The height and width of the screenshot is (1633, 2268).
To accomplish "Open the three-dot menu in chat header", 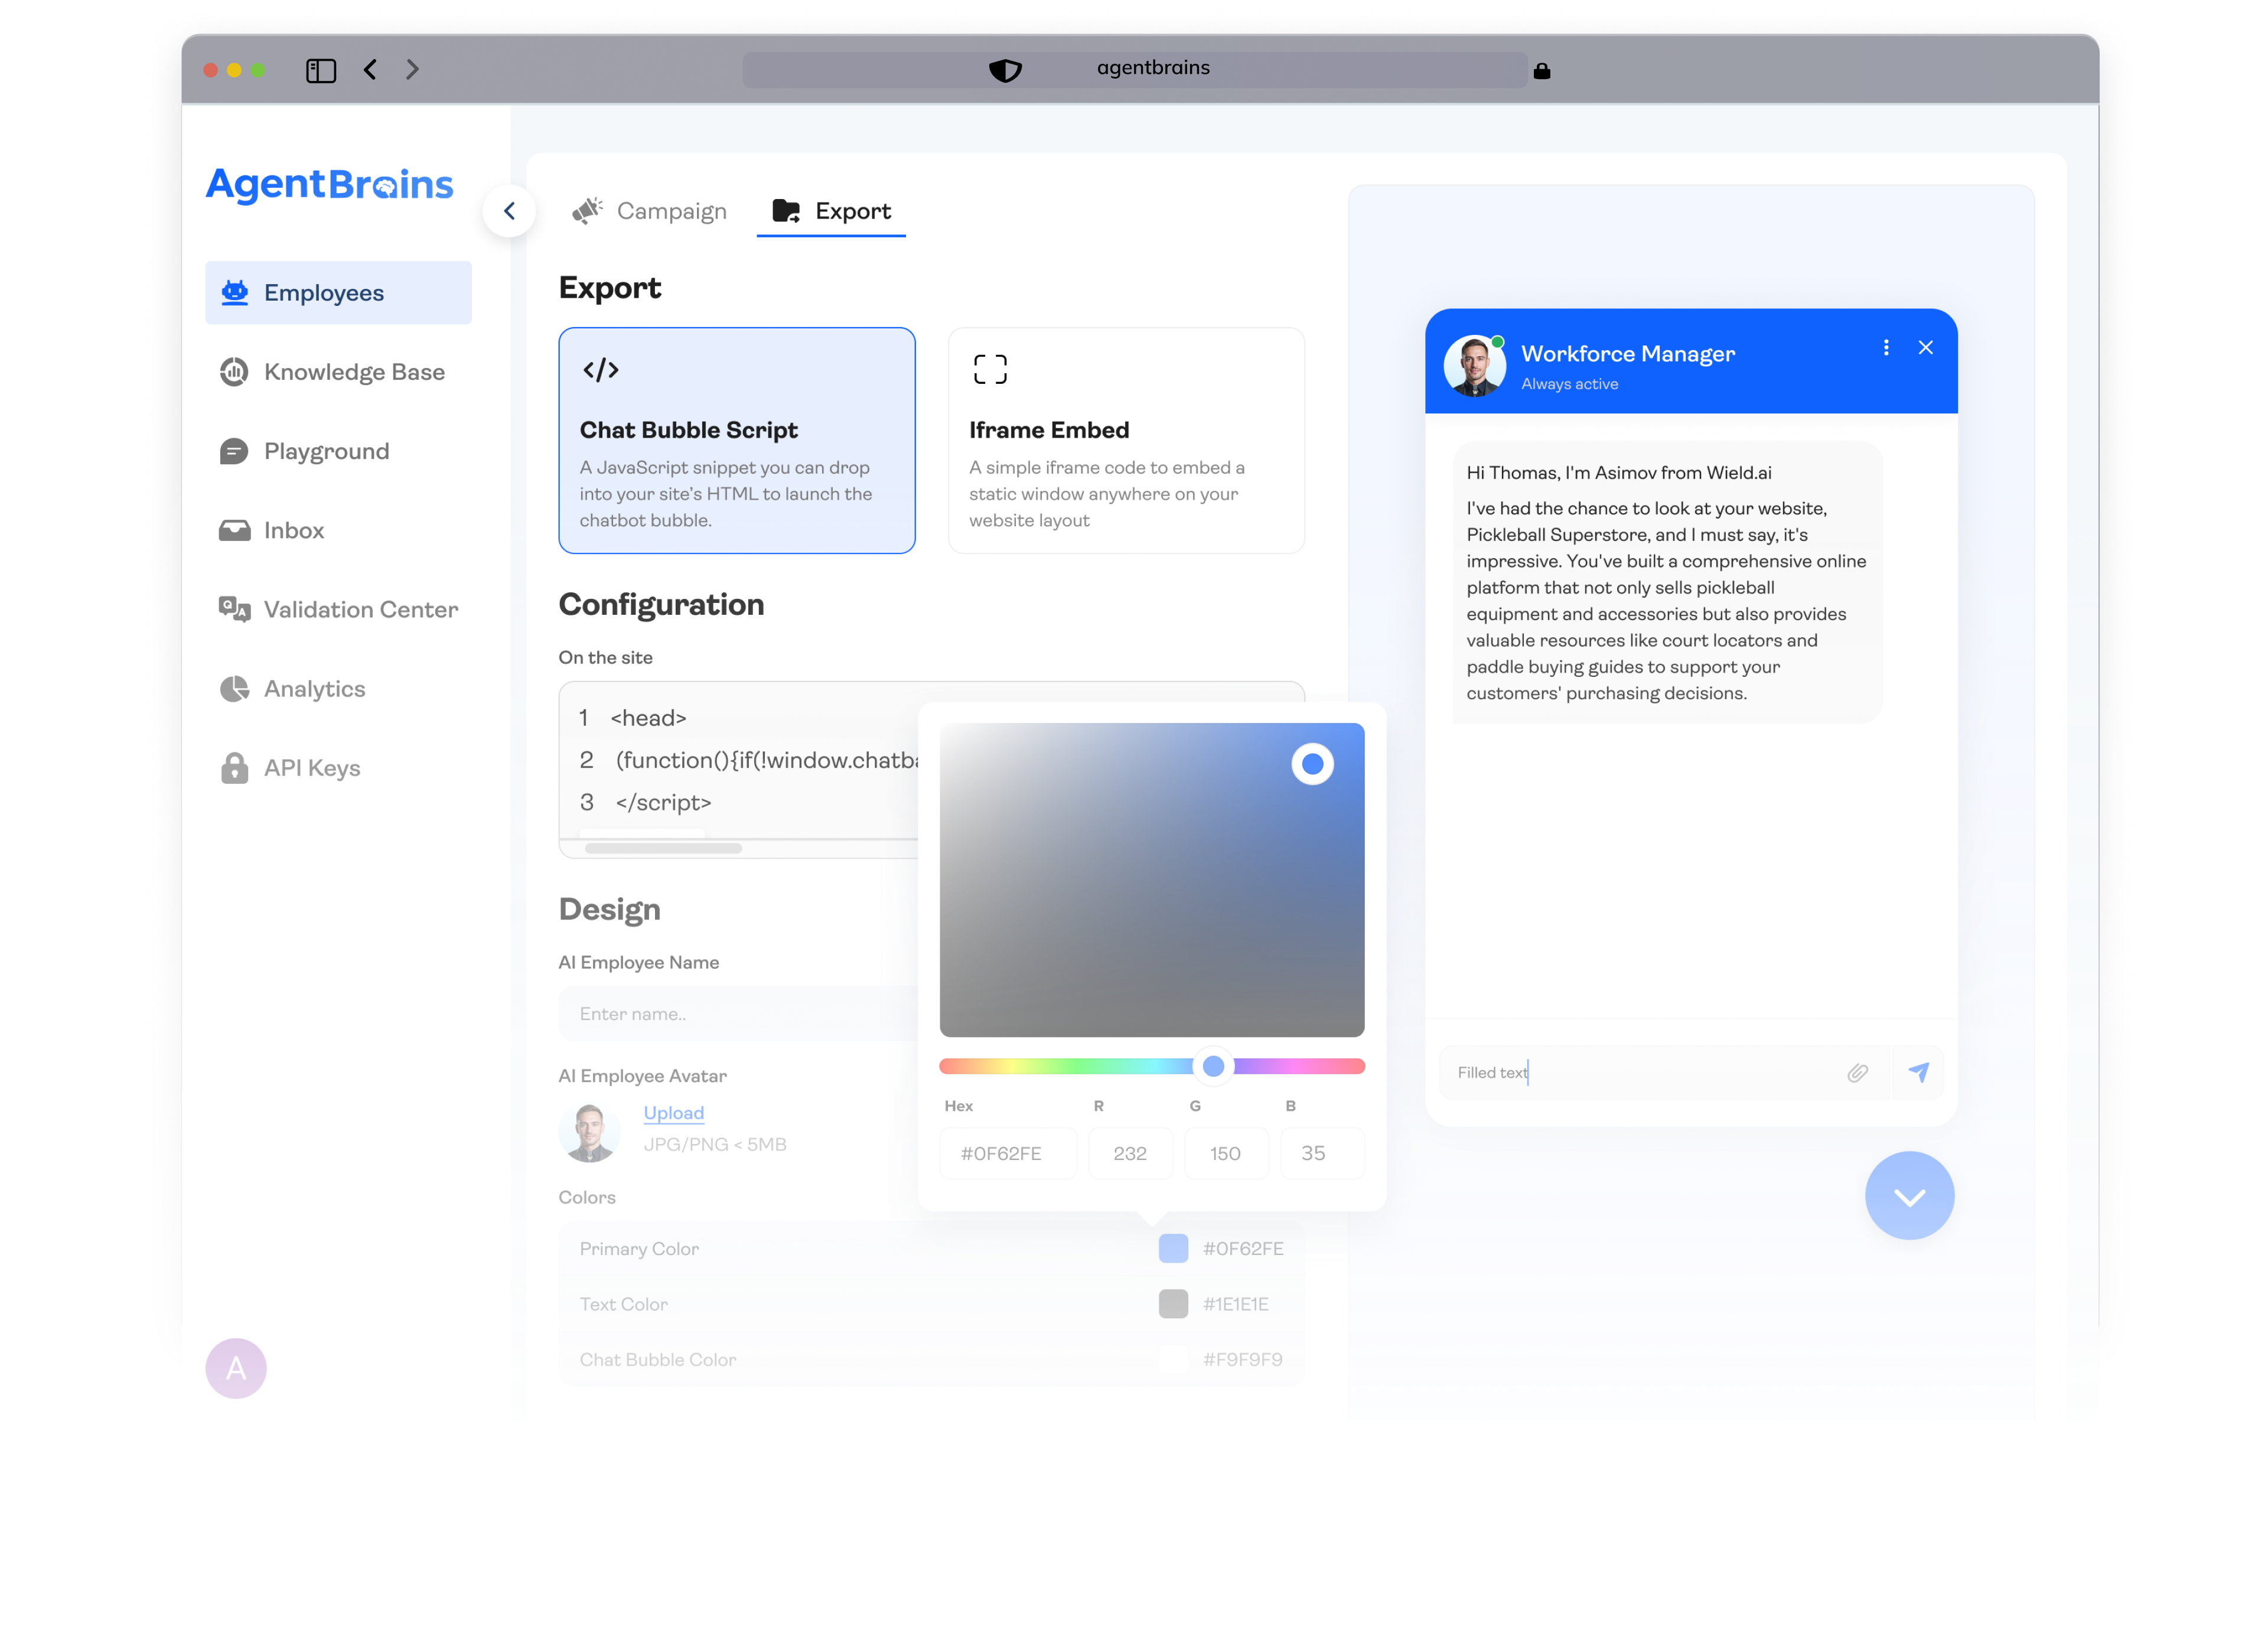I will point(1886,348).
